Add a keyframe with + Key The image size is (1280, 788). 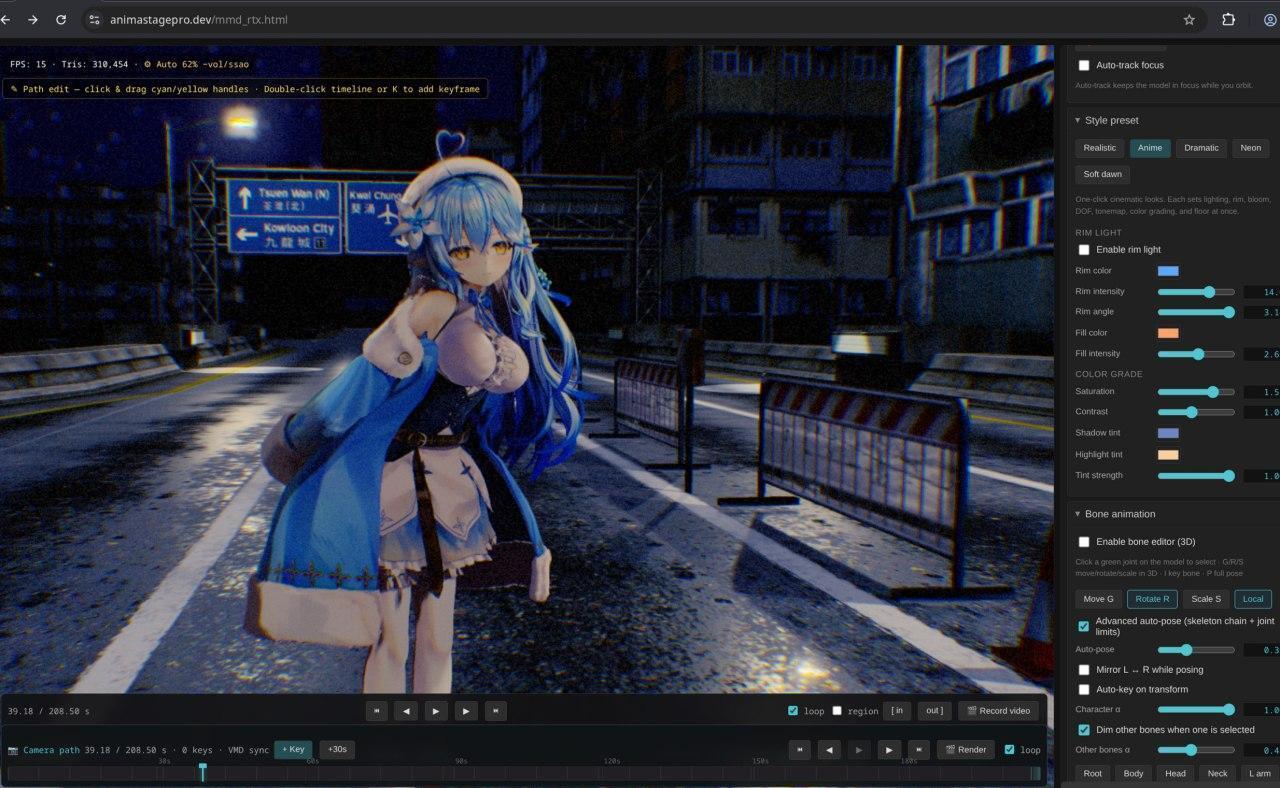(293, 749)
